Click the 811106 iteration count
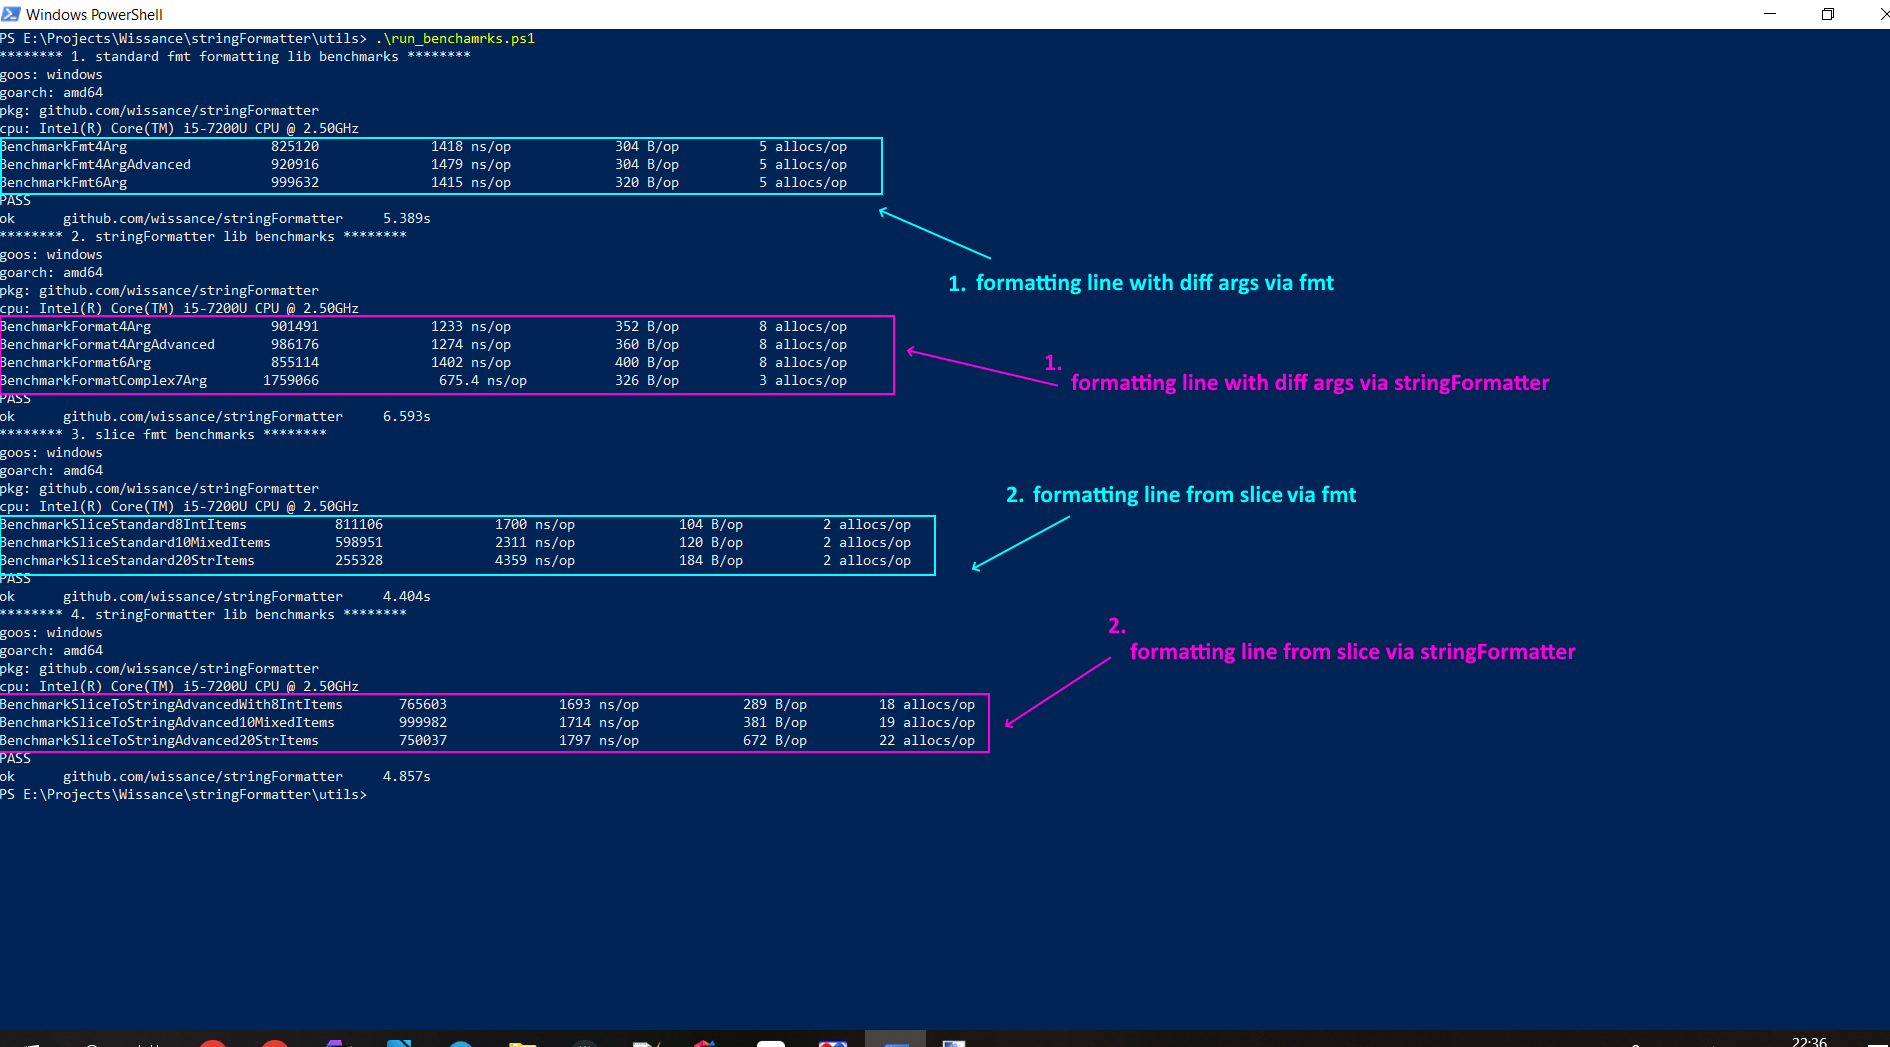 coord(359,525)
